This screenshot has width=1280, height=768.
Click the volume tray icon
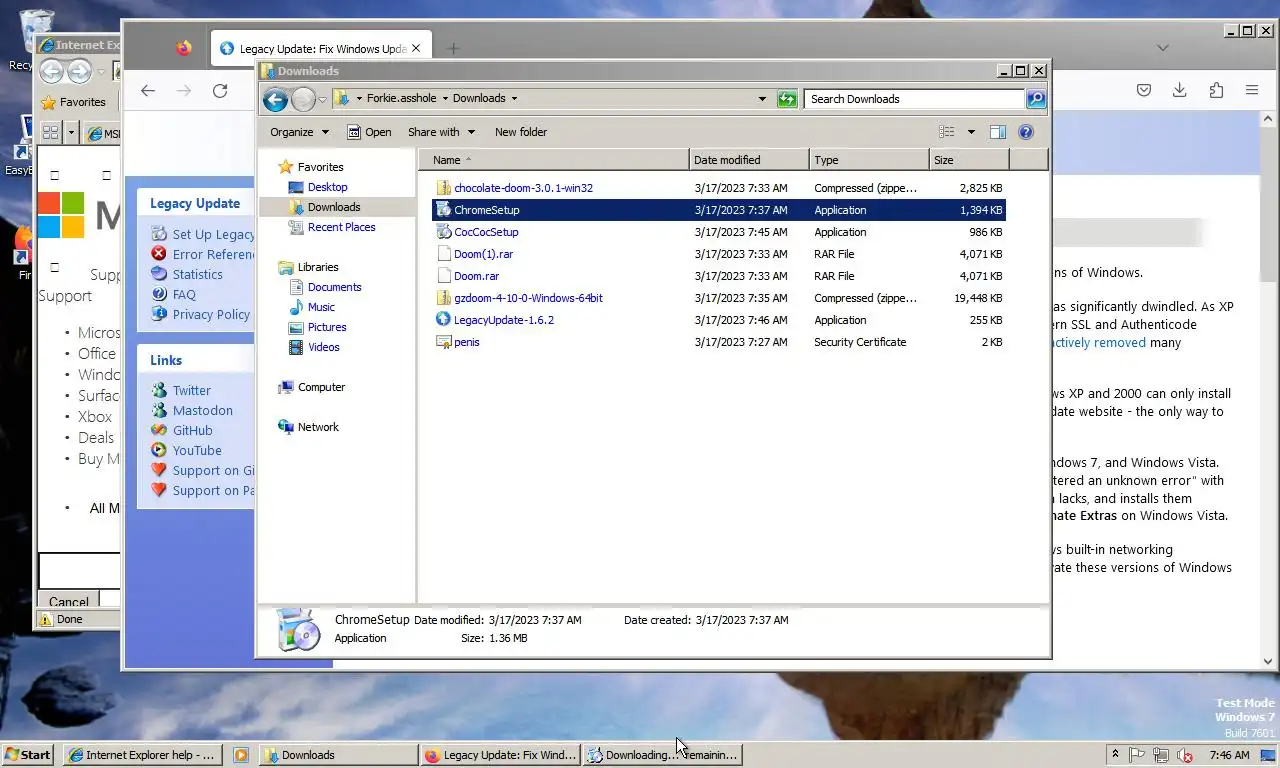tap(1185, 755)
